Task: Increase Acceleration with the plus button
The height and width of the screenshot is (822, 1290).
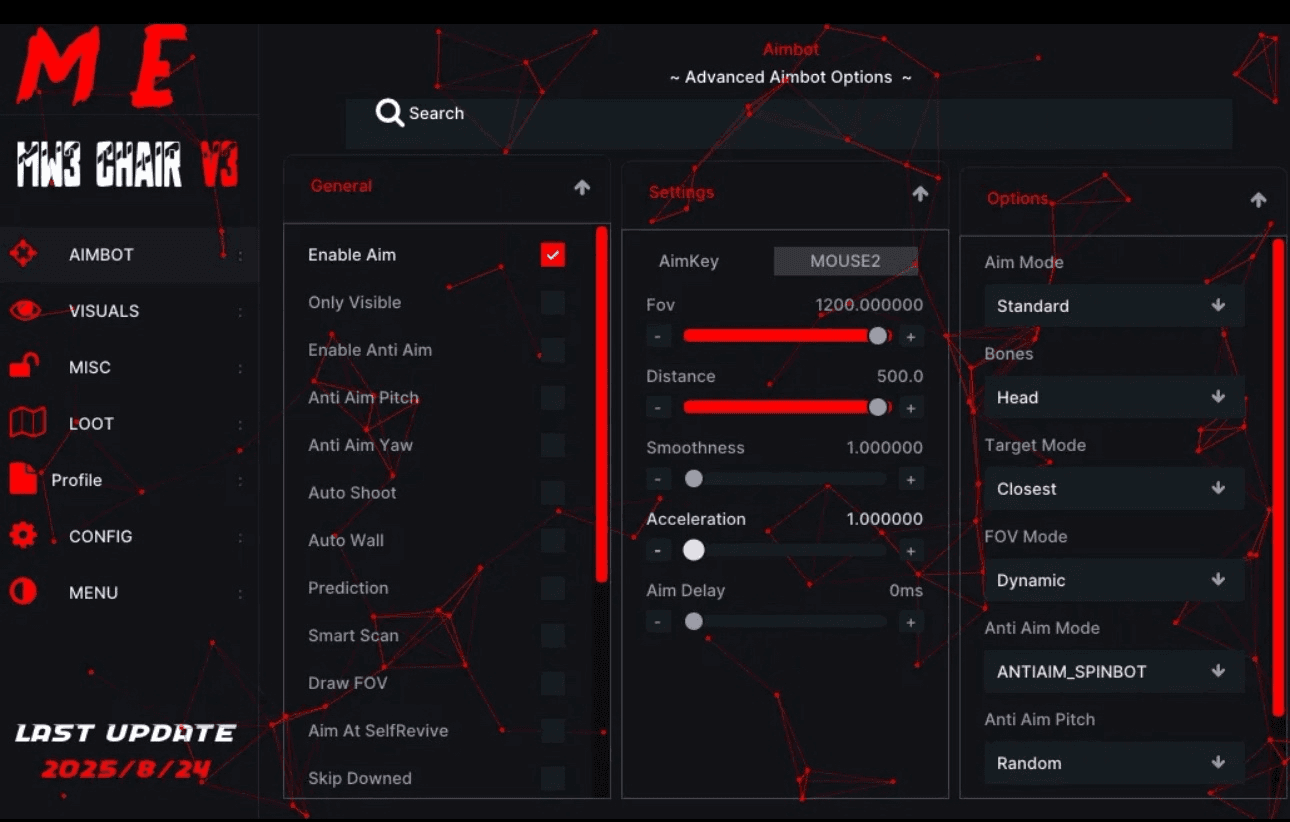Action: click(x=911, y=551)
